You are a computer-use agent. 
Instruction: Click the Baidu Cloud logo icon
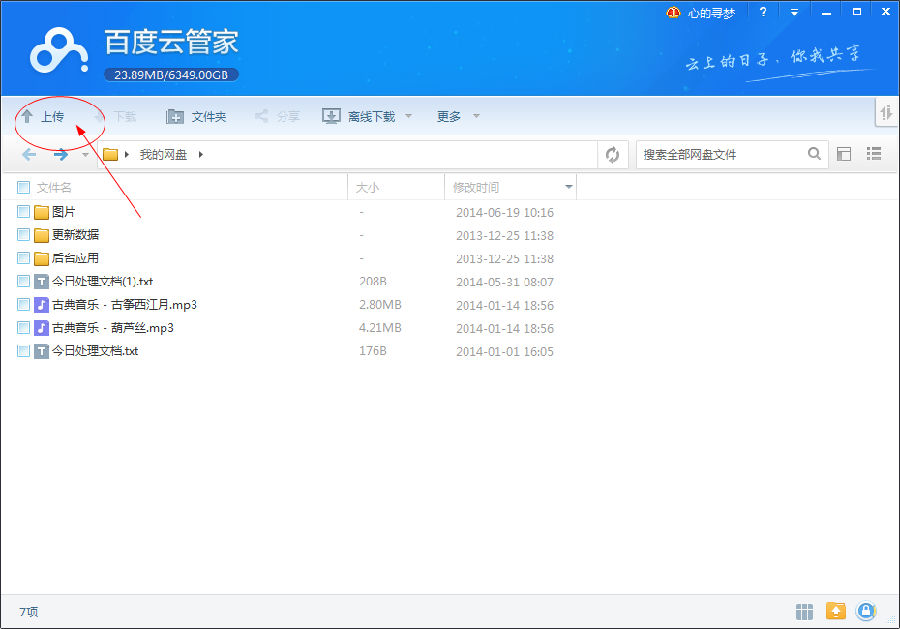point(59,51)
